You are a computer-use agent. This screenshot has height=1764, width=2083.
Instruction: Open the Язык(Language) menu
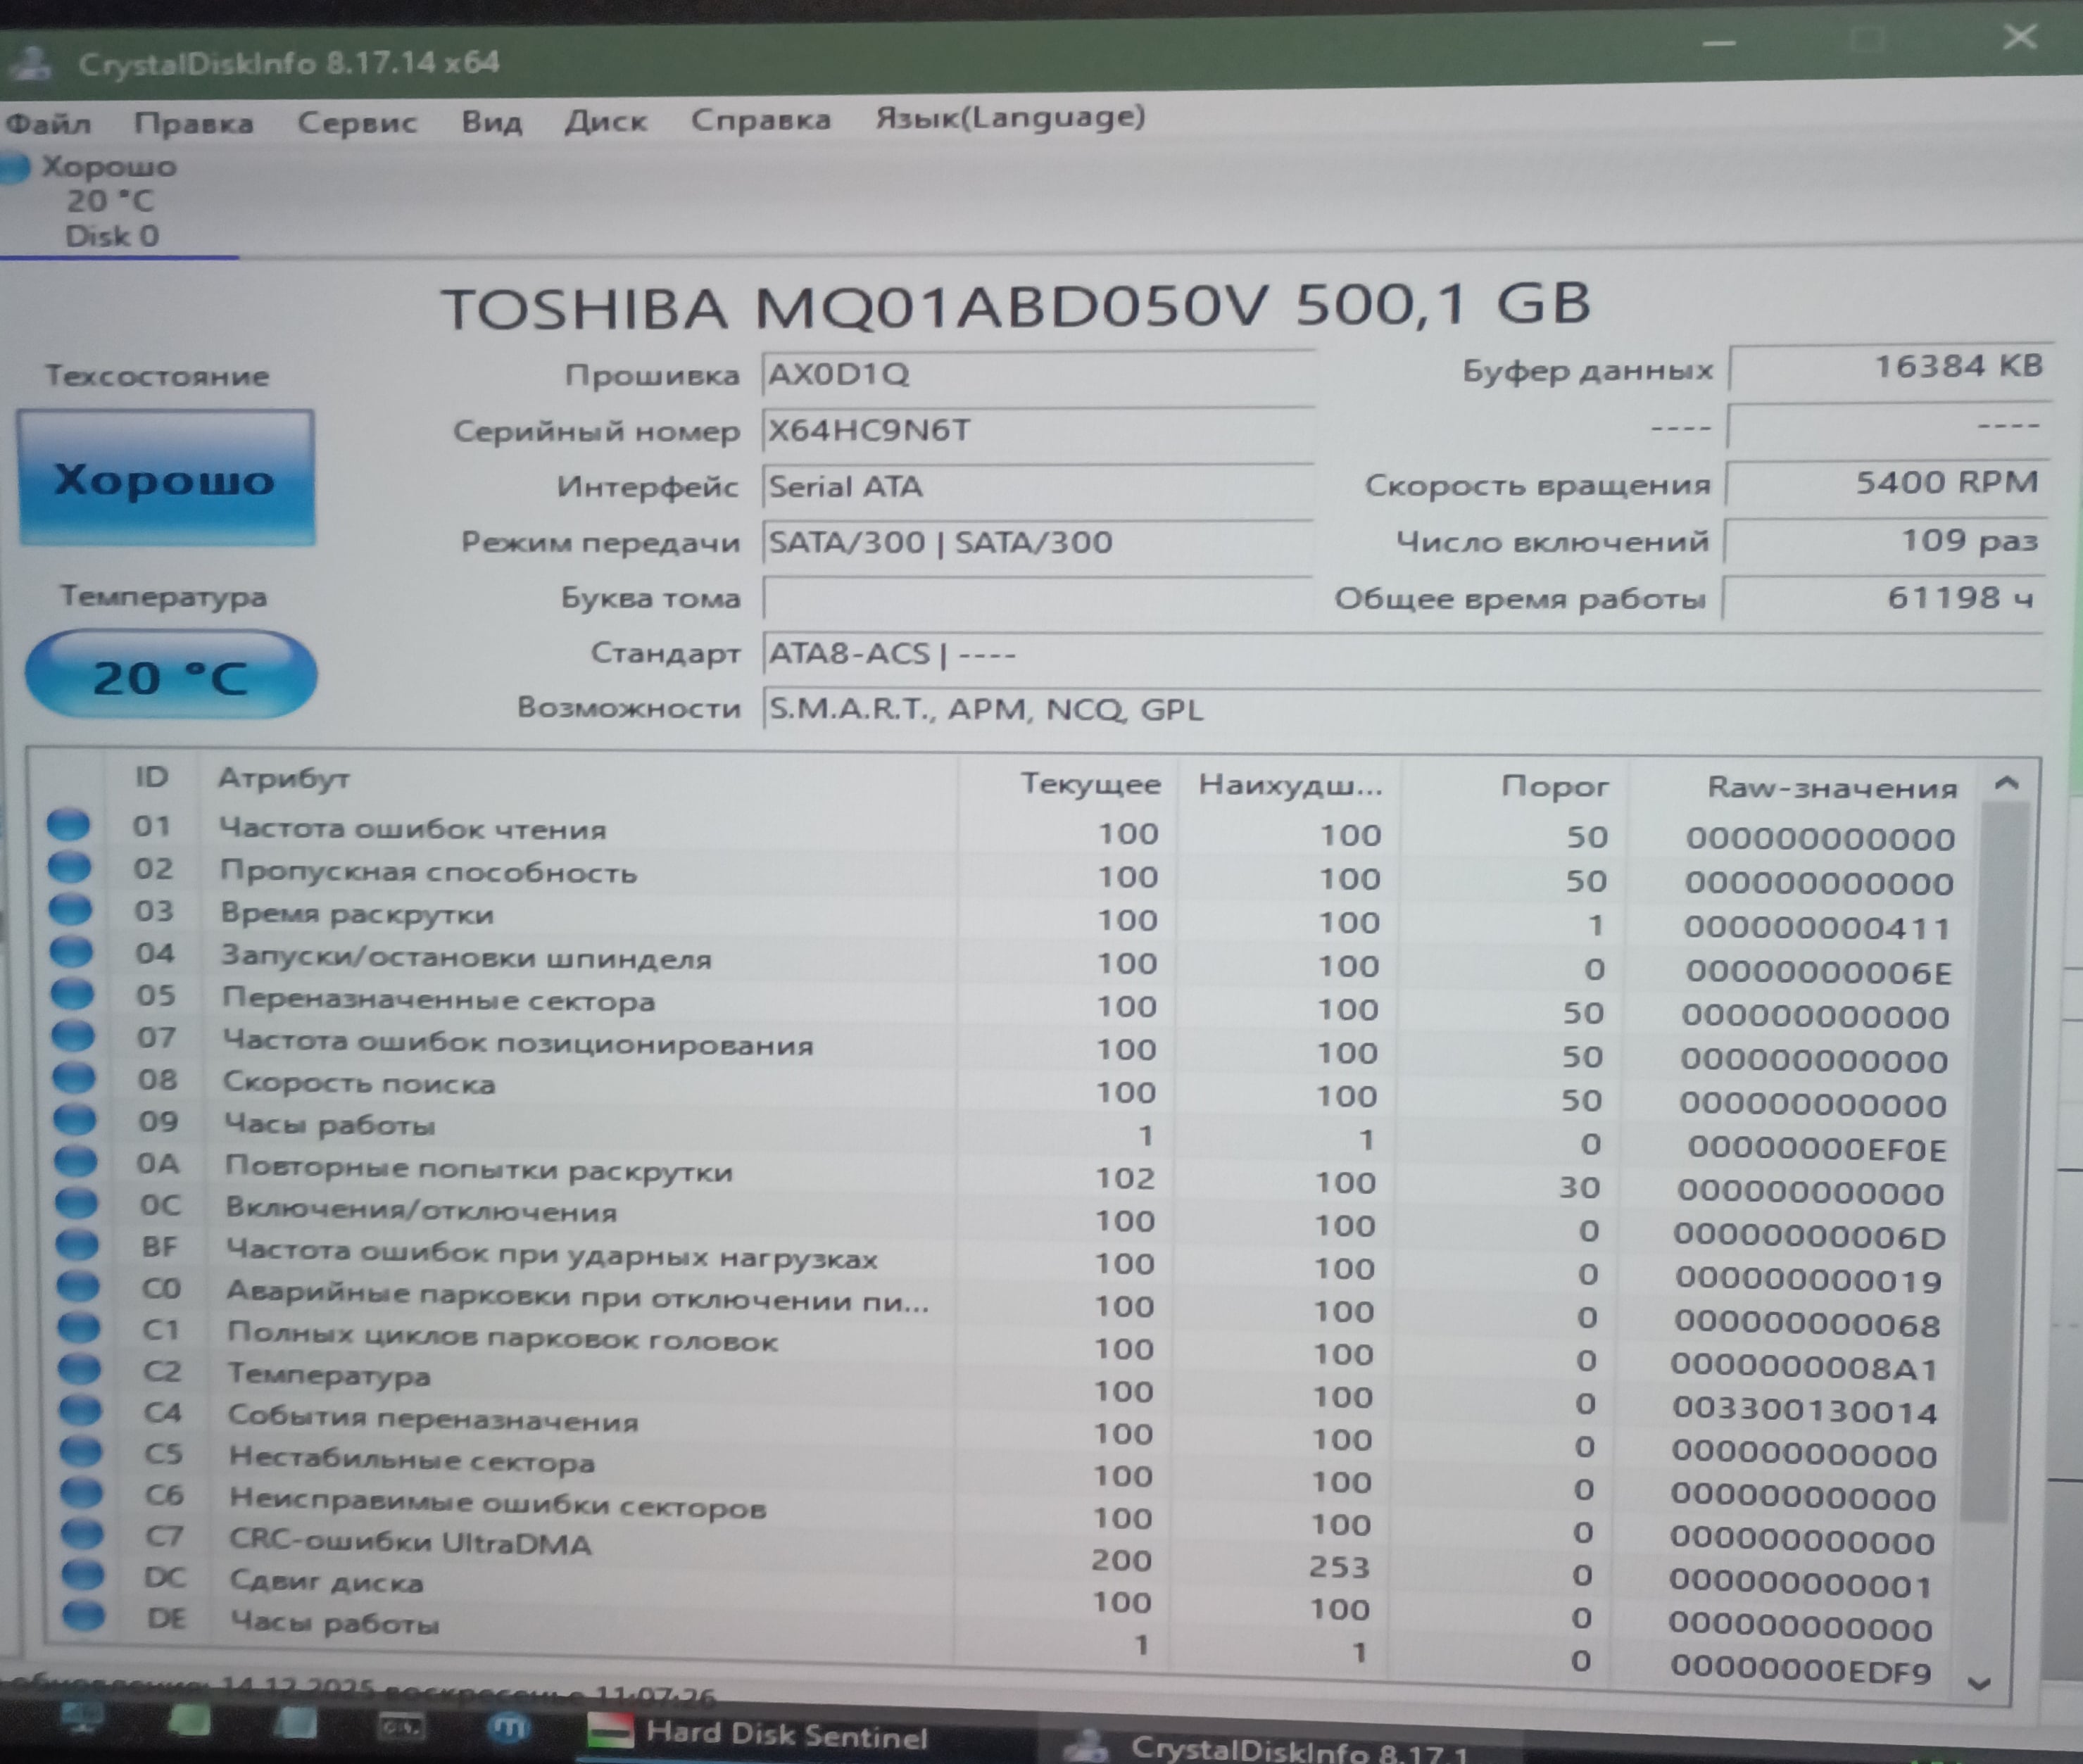(x=1010, y=118)
